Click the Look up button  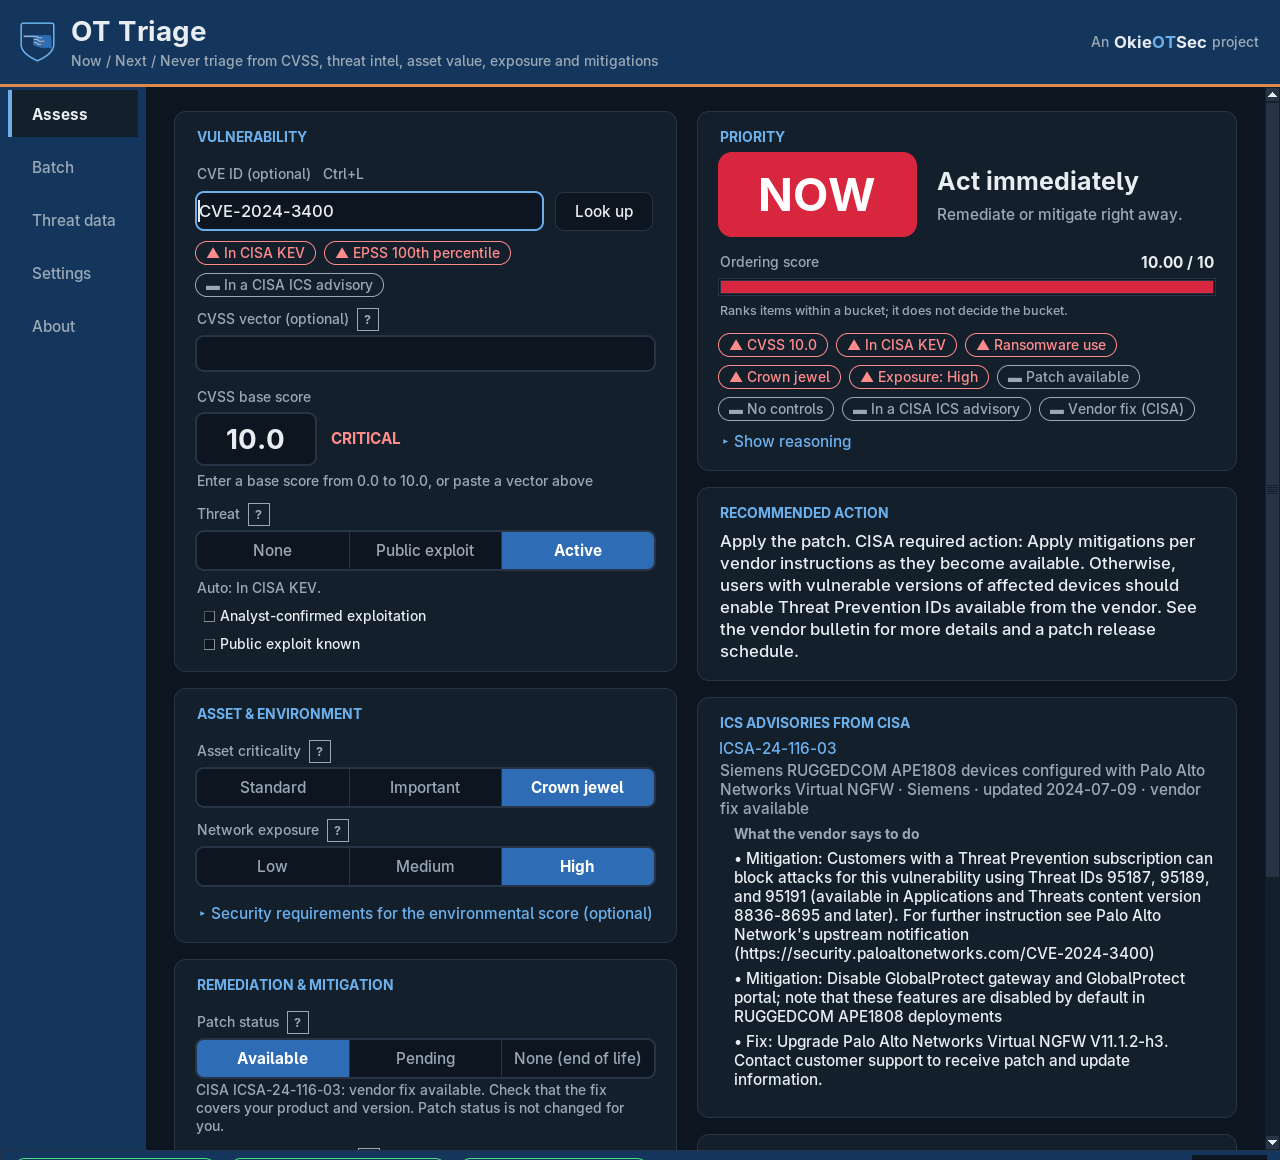coord(604,212)
